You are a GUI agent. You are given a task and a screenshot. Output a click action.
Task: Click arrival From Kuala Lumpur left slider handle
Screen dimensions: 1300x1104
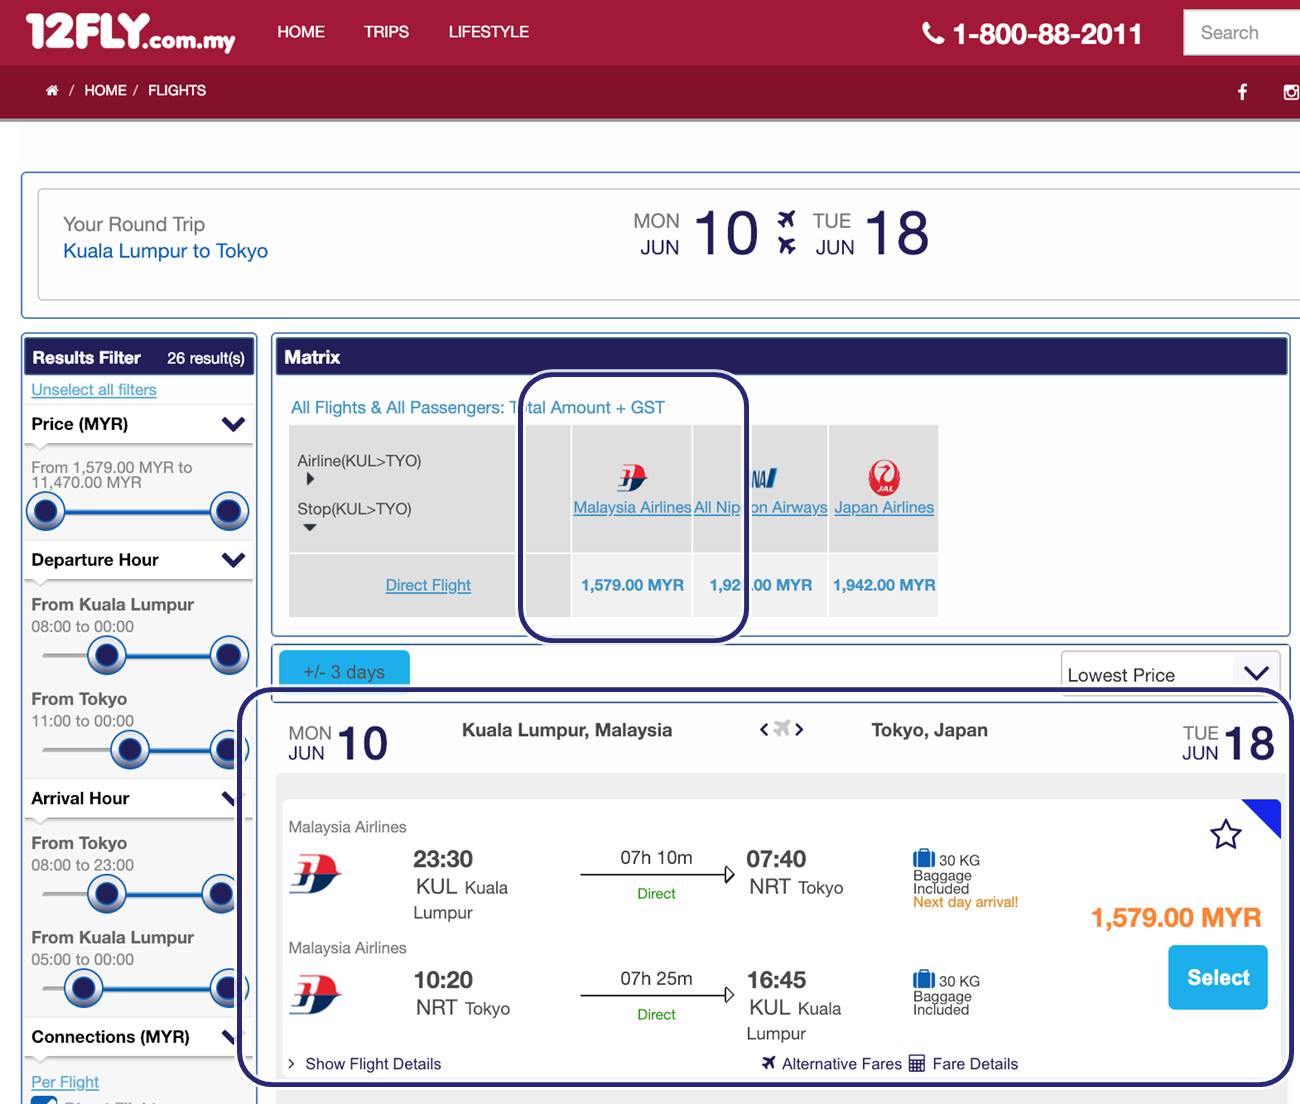[84, 989]
